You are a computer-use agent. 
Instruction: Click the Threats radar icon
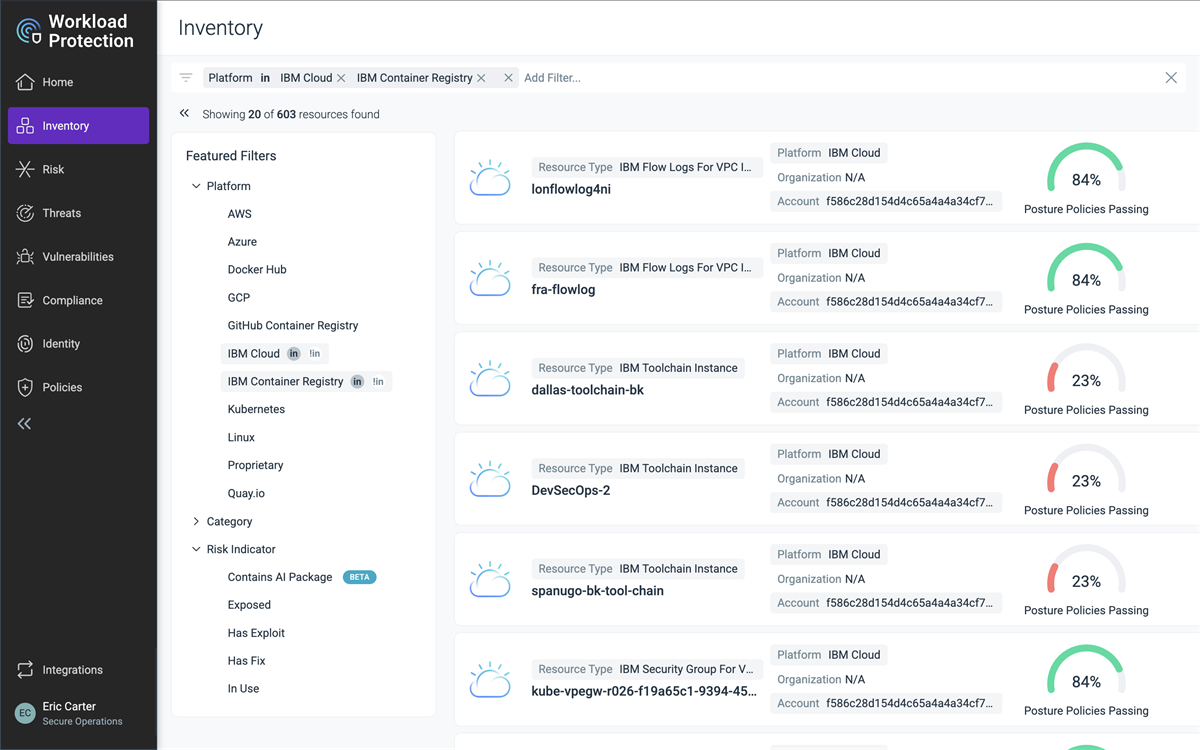tap(25, 213)
